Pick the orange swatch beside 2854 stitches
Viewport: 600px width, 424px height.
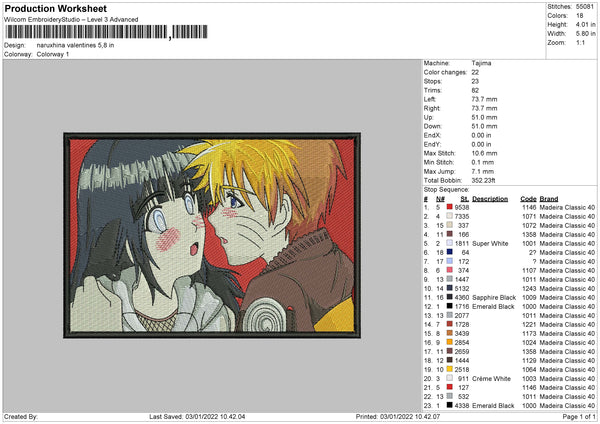tap(450, 342)
